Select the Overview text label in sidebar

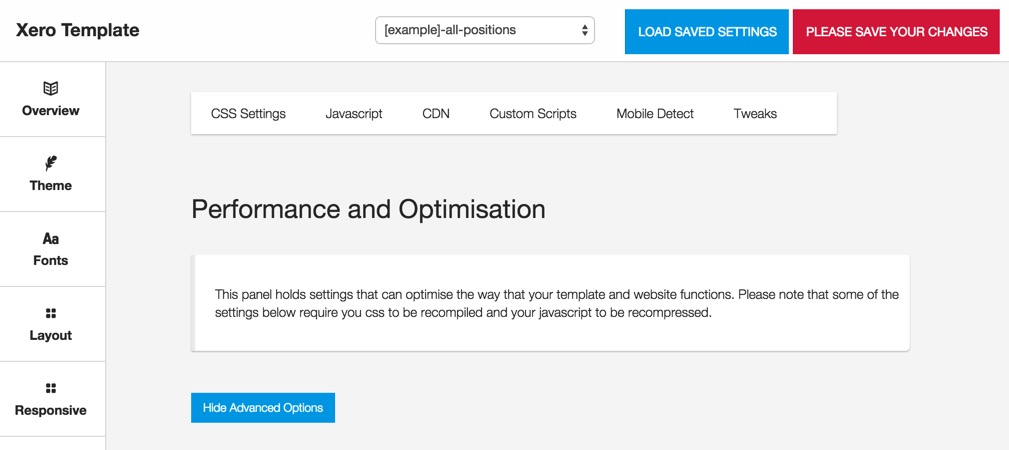51,111
